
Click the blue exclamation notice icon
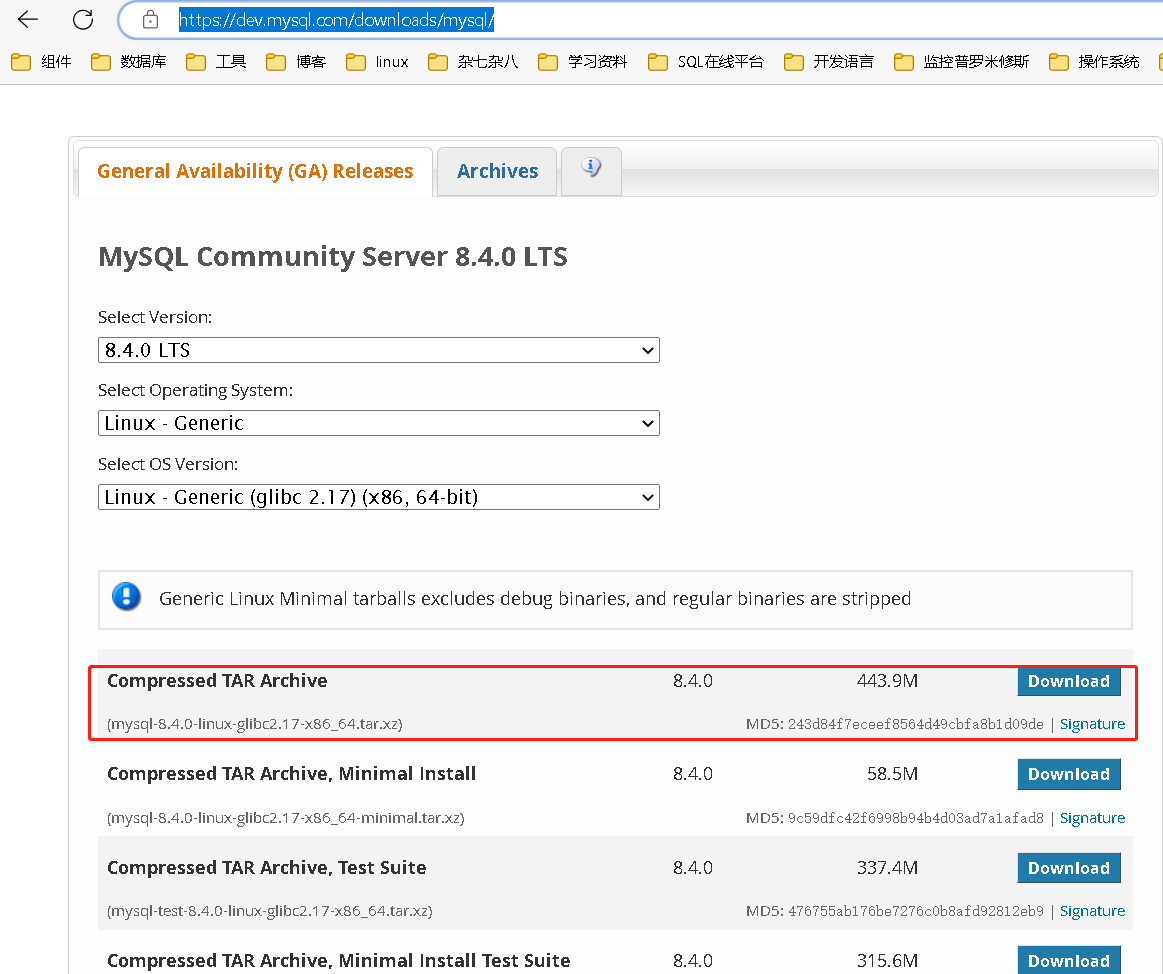coord(126,597)
